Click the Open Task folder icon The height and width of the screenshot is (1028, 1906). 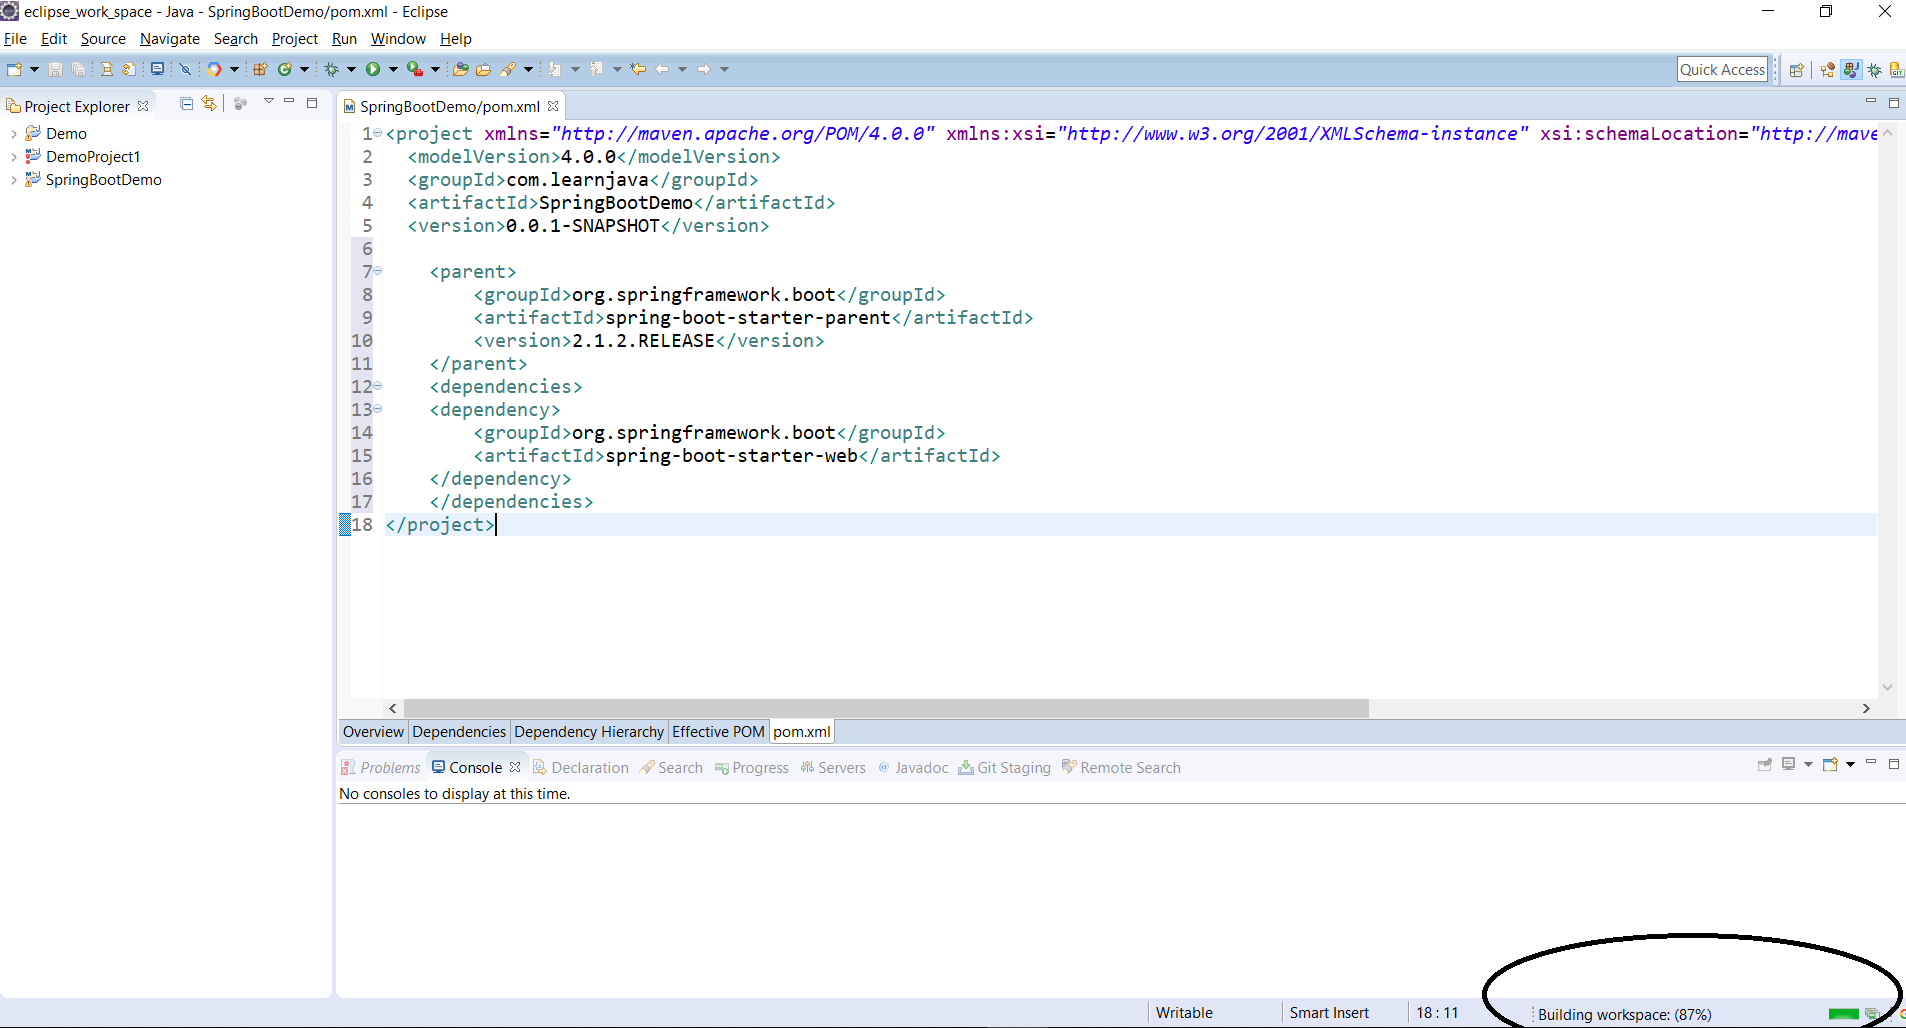coord(483,69)
